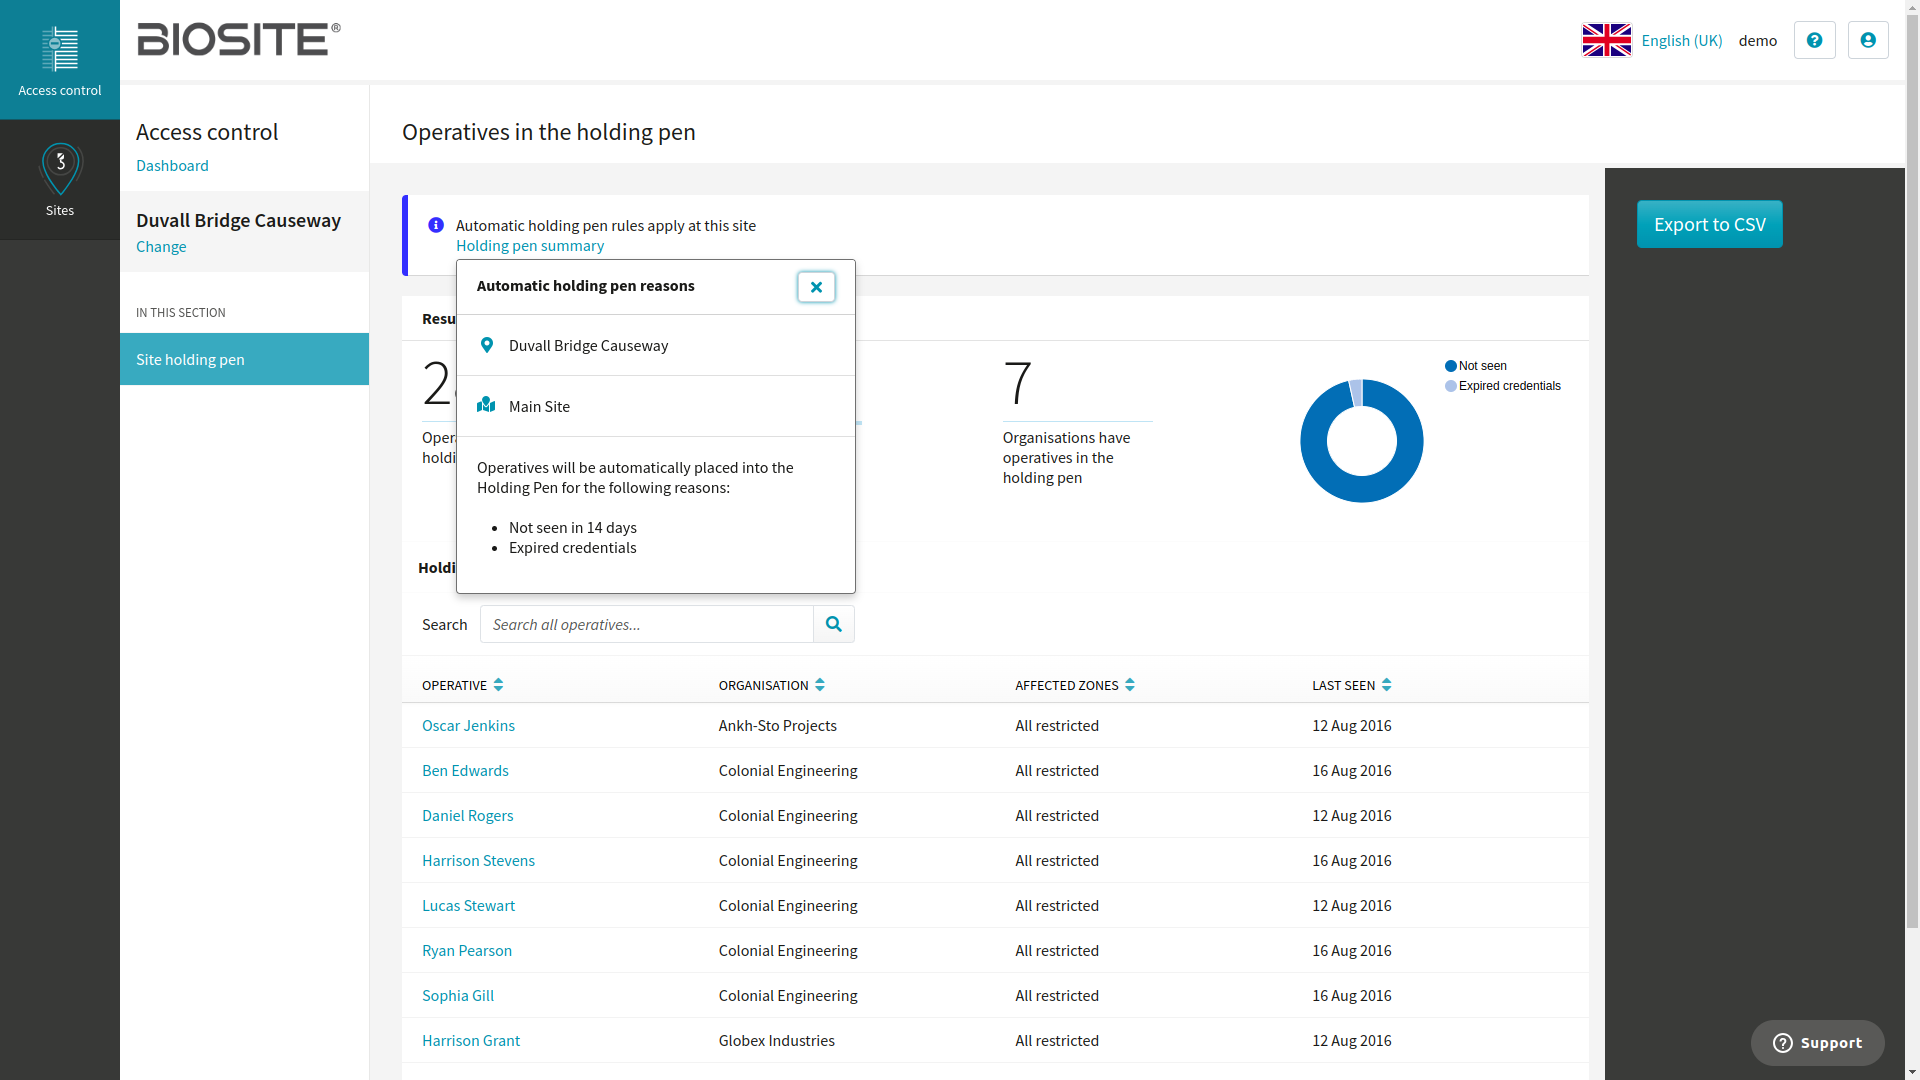Close the Automatic holding pen reasons popup
Image resolution: width=1920 pixels, height=1080 pixels.
coord(816,287)
